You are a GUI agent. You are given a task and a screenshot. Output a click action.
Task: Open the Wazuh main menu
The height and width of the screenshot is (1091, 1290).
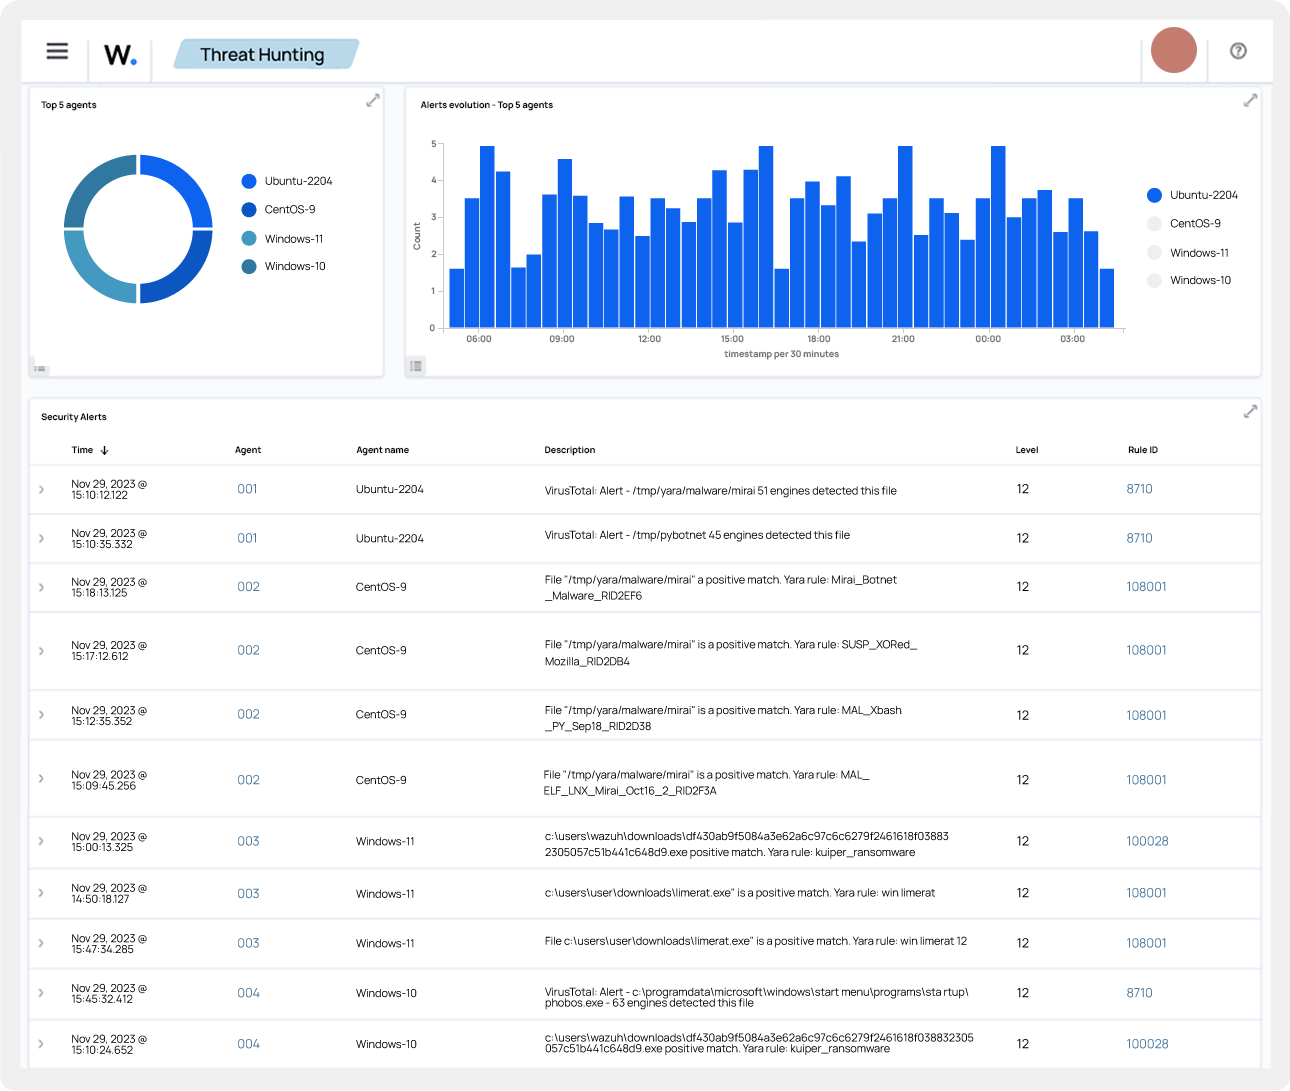pos(57,51)
